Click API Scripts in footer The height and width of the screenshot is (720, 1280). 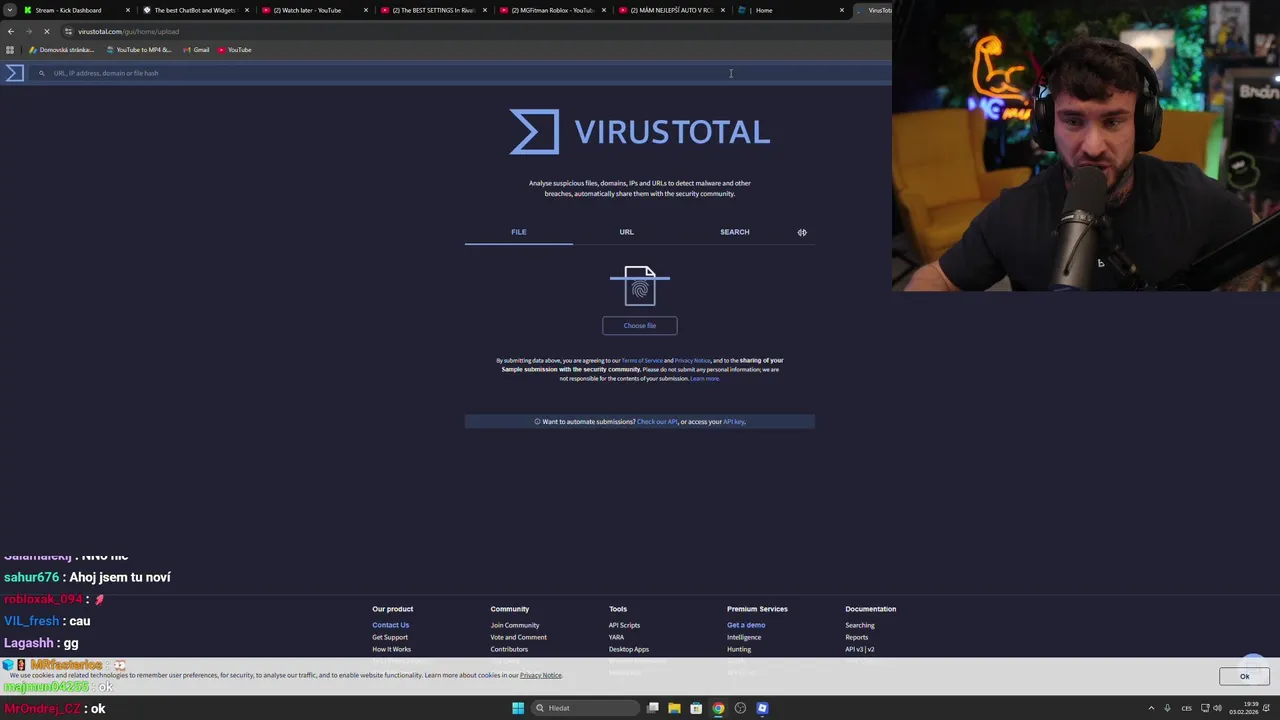pos(624,625)
